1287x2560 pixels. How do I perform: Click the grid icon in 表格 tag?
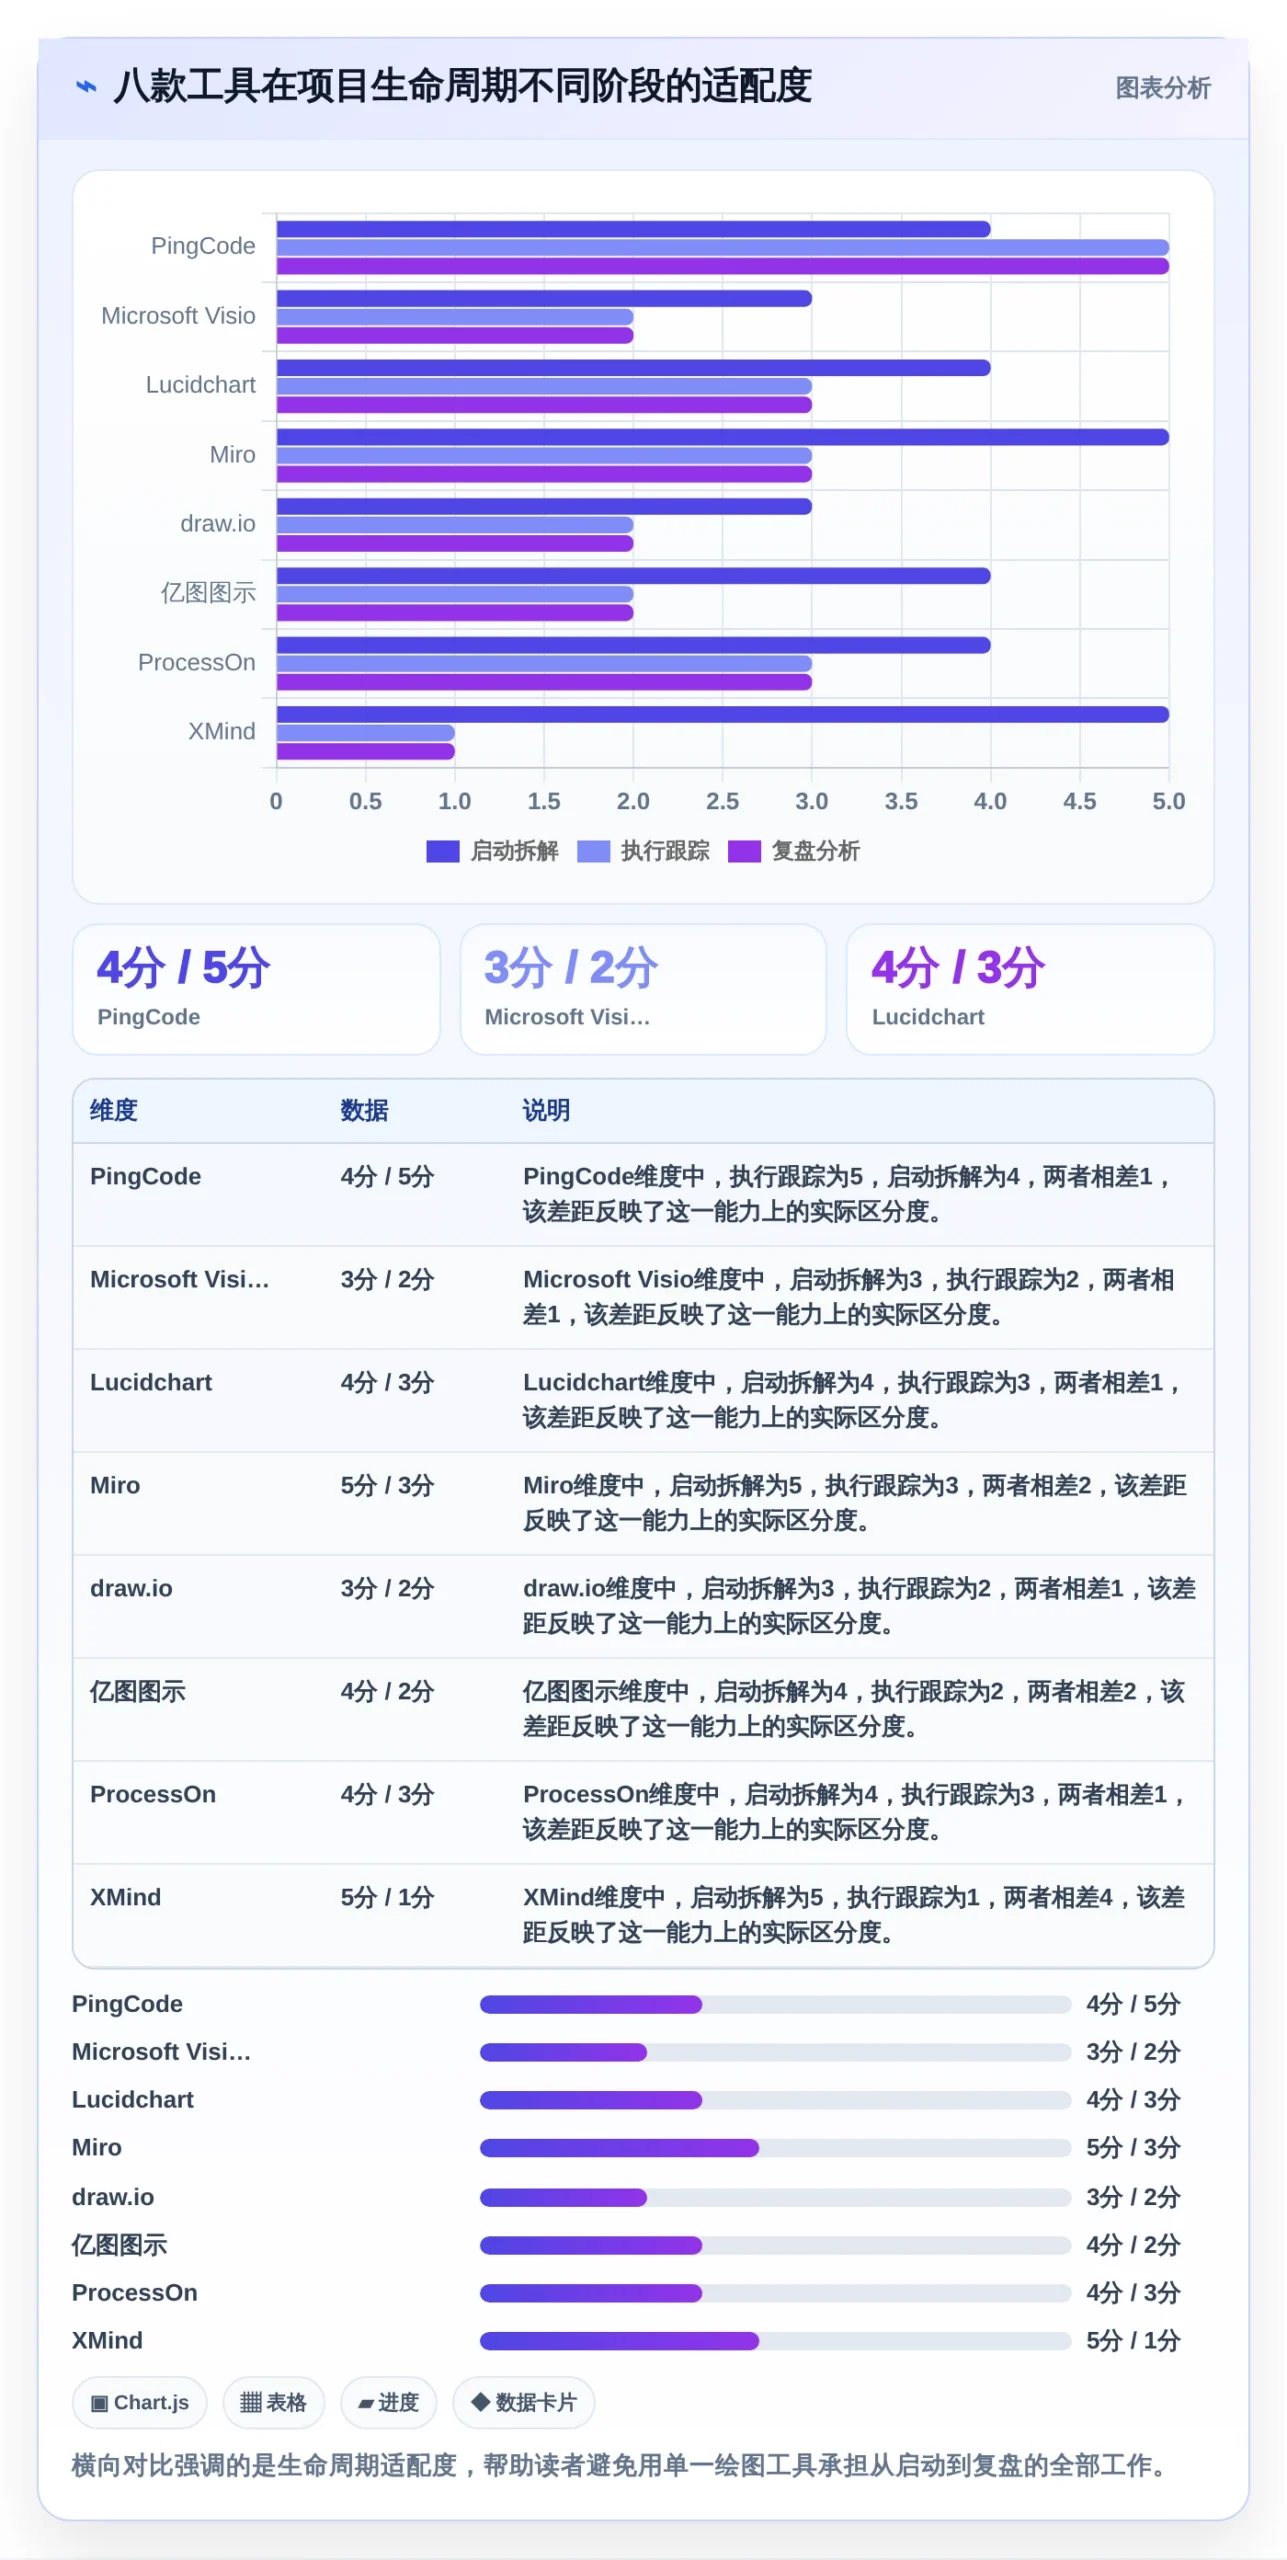click(250, 2402)
